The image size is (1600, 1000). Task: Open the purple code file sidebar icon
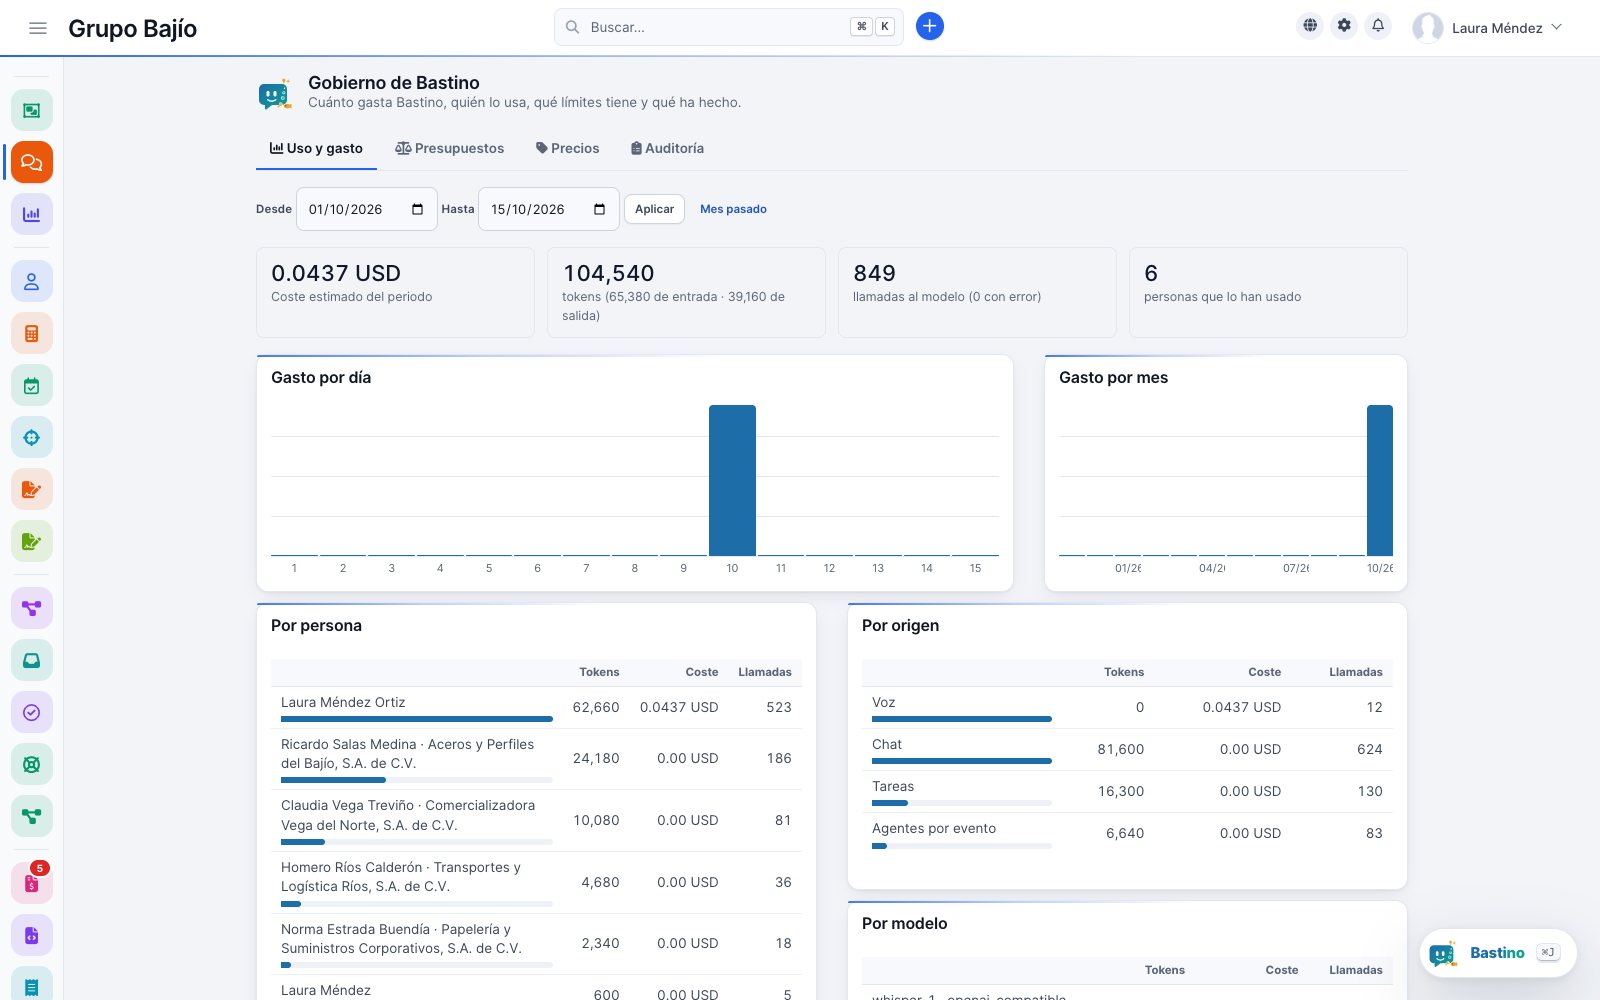(32, 935)
